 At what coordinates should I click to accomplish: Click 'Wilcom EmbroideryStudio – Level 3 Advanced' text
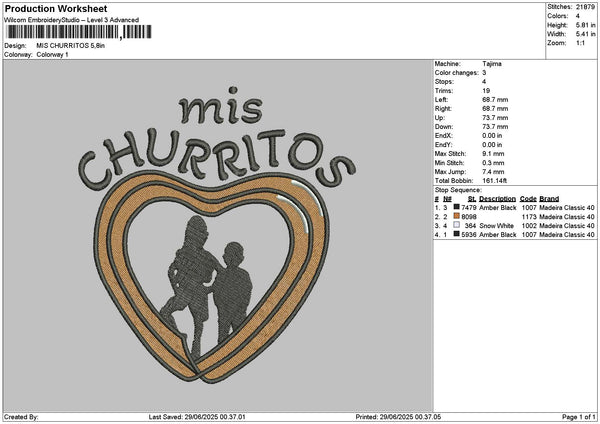(72, 20)
